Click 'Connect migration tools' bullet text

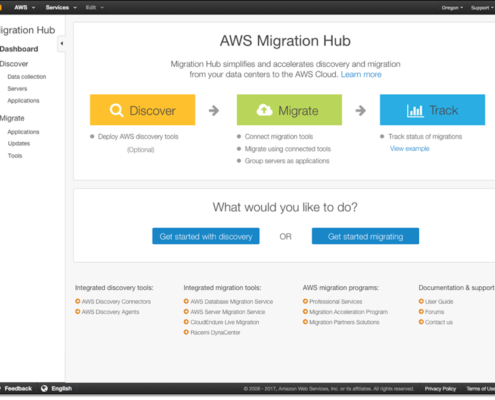[279, 137]
